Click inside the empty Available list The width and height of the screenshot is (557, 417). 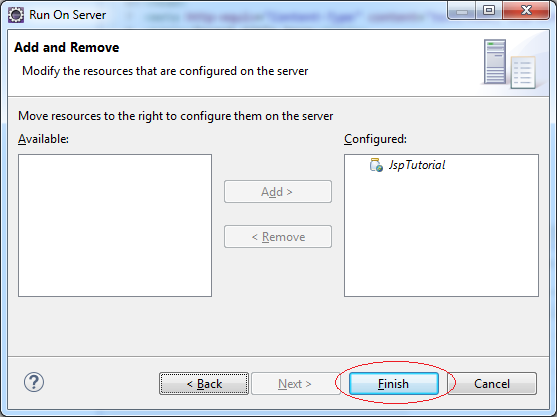coord(115,225)
